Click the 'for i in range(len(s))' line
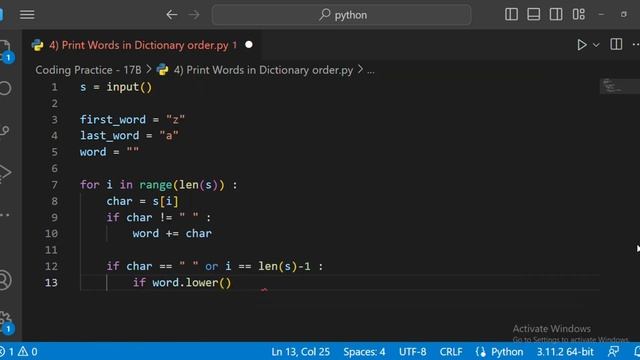The height and width of the screenshot is (360, 640). click(158, 185)
